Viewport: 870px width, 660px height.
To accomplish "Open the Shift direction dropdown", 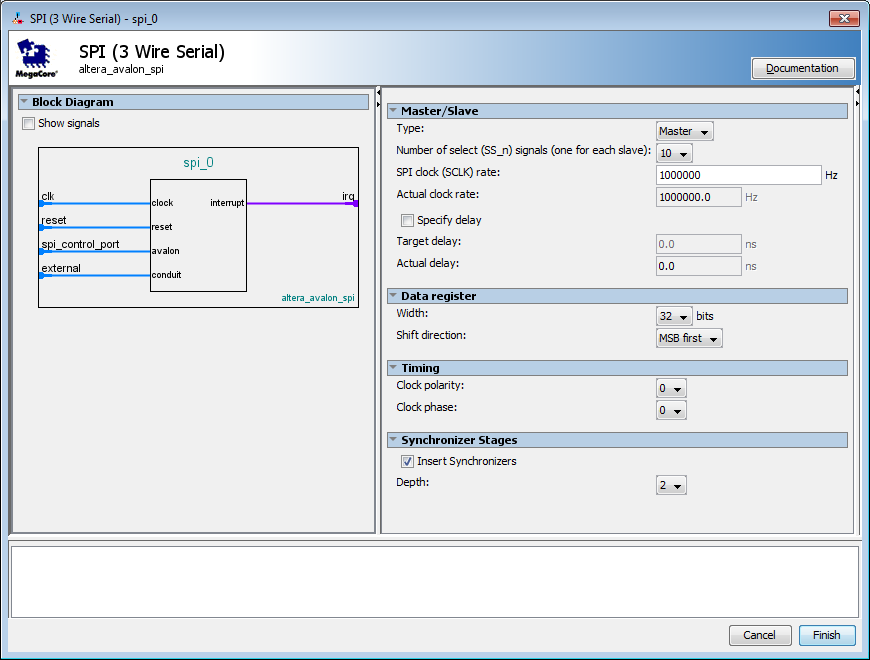I will [689, 338].
